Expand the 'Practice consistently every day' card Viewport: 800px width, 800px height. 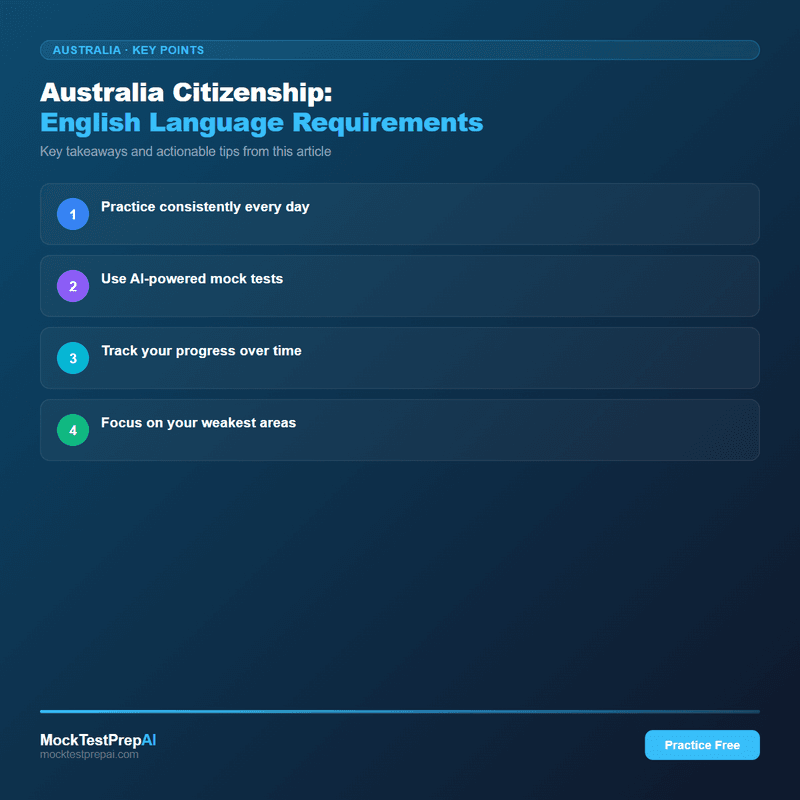(400, 214)
